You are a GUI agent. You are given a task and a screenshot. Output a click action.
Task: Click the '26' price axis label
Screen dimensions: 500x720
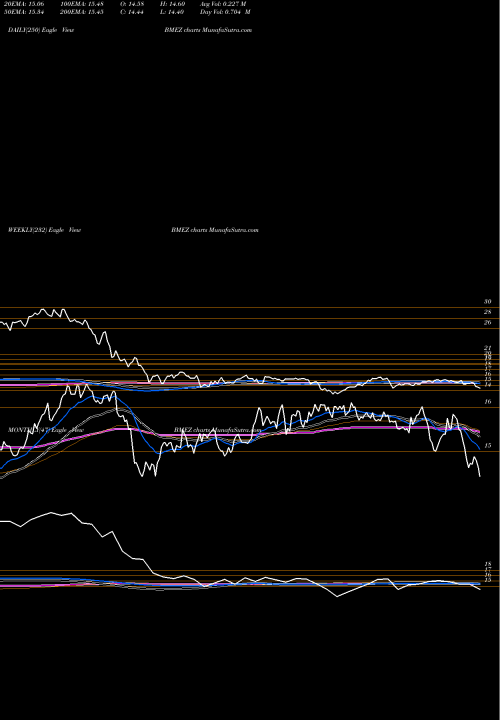(x=488, y=322)
